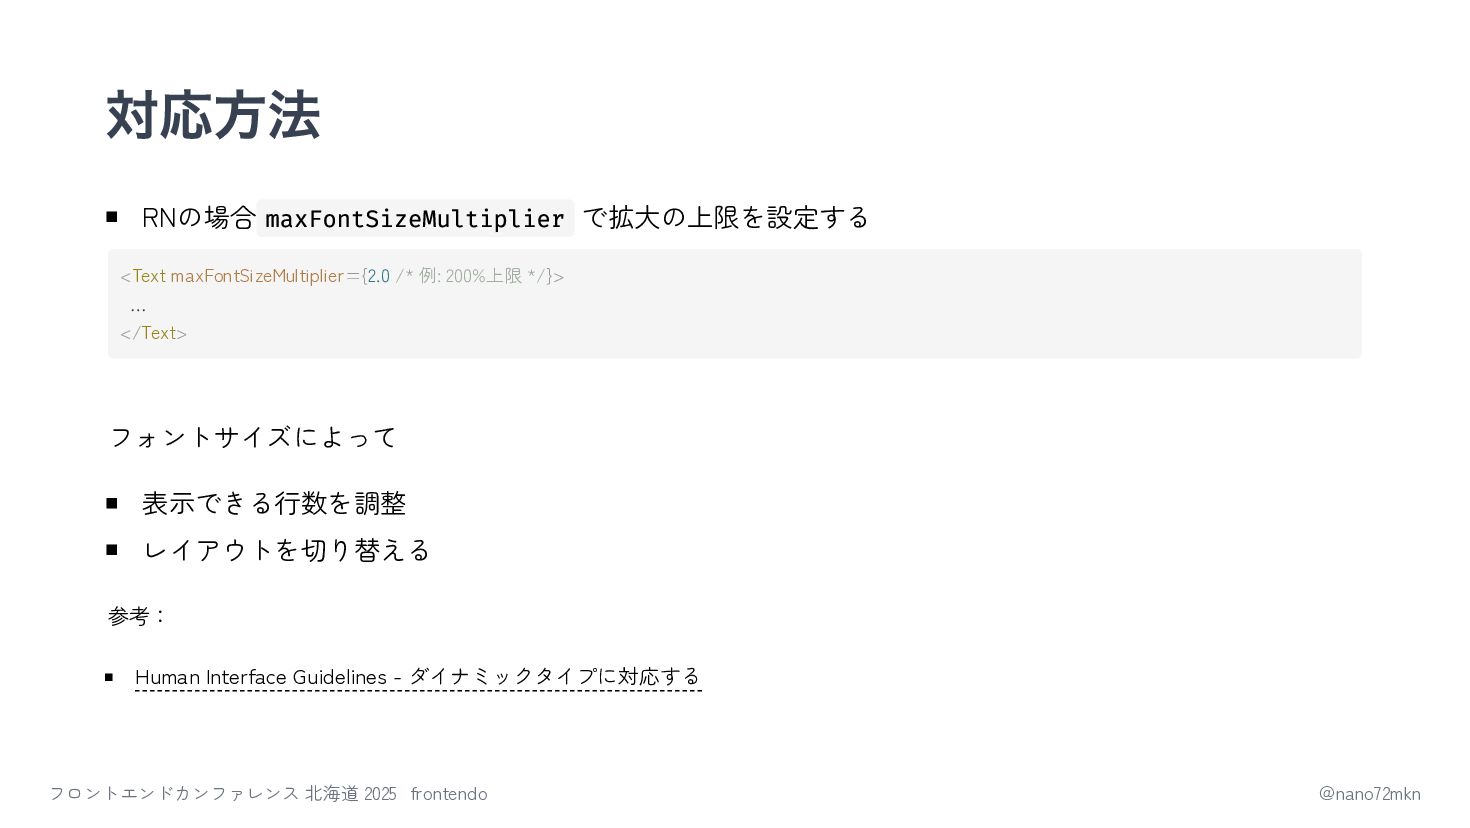Click the 表示できる行数を調整 bullet item
Viewport: 1470px width, 828px height.
point(274,503)
